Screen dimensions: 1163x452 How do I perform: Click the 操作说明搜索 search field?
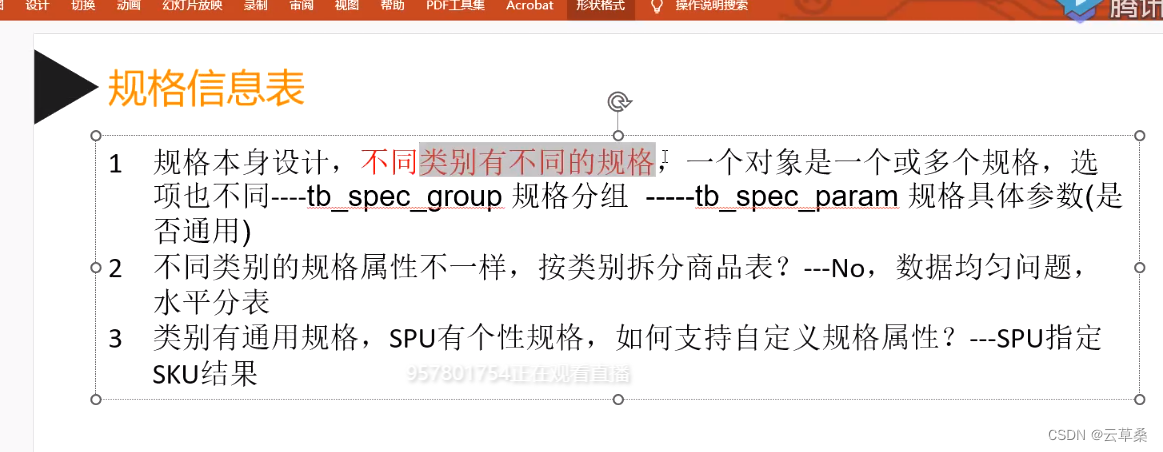[x=711, y=6]
